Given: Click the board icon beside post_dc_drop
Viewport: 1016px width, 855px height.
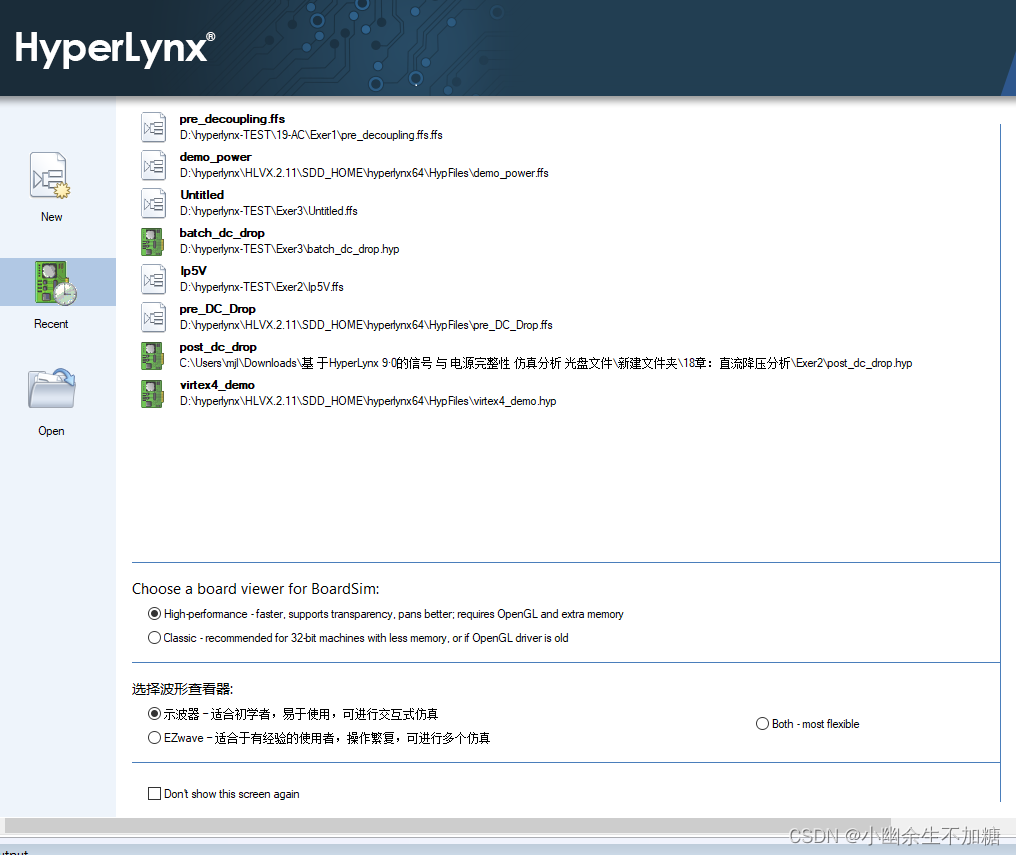Looking at the screenshot, I should click(x=153, y=355).
